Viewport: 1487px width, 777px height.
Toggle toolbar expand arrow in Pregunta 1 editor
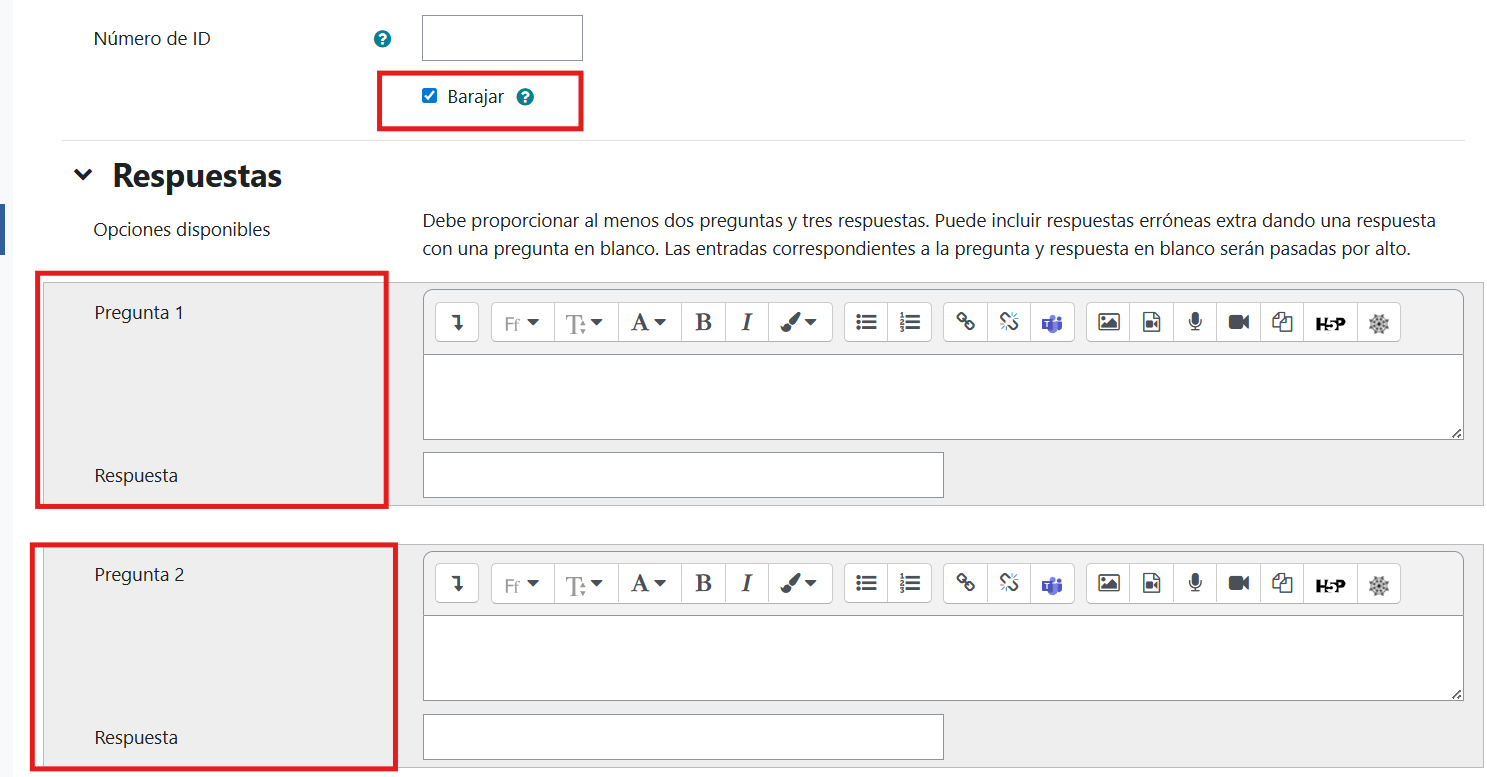coord(457,322)
